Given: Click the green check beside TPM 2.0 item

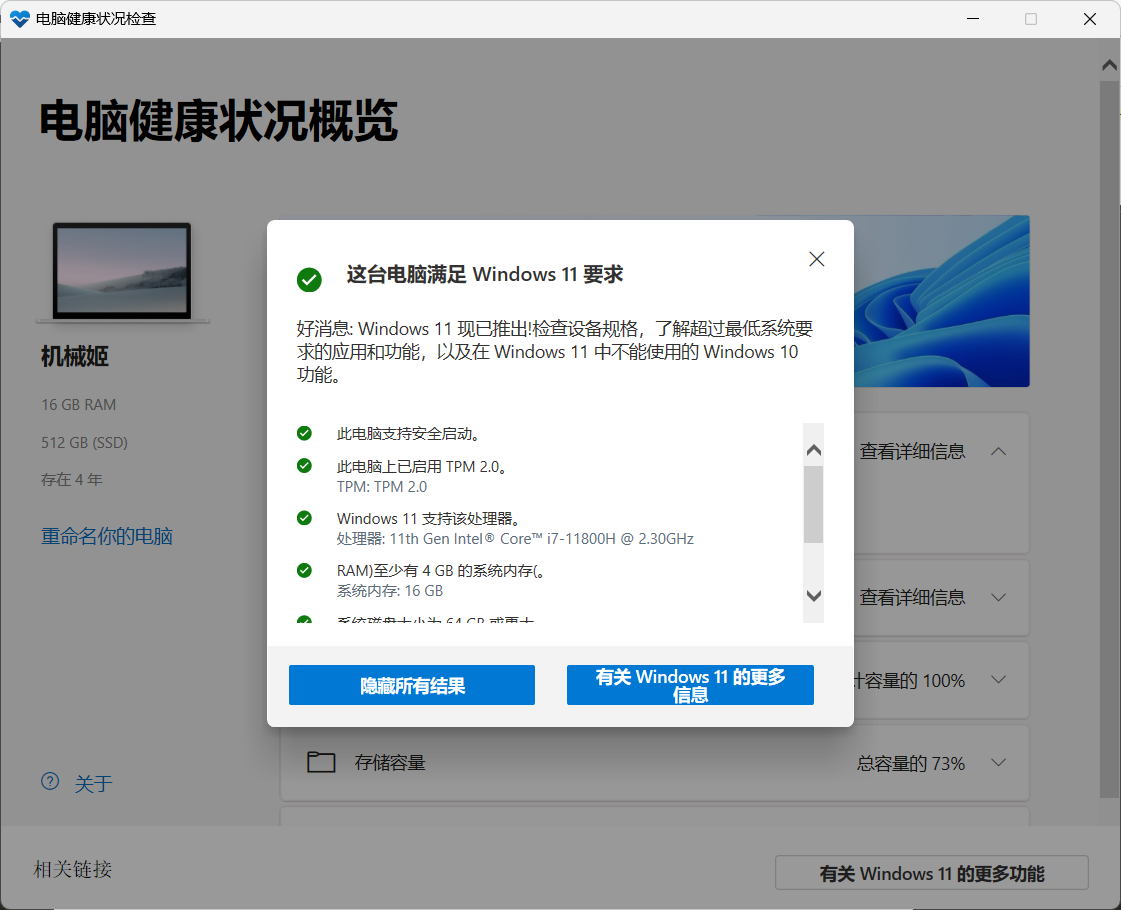Looking at the screenshot, I should pos(304,465).
